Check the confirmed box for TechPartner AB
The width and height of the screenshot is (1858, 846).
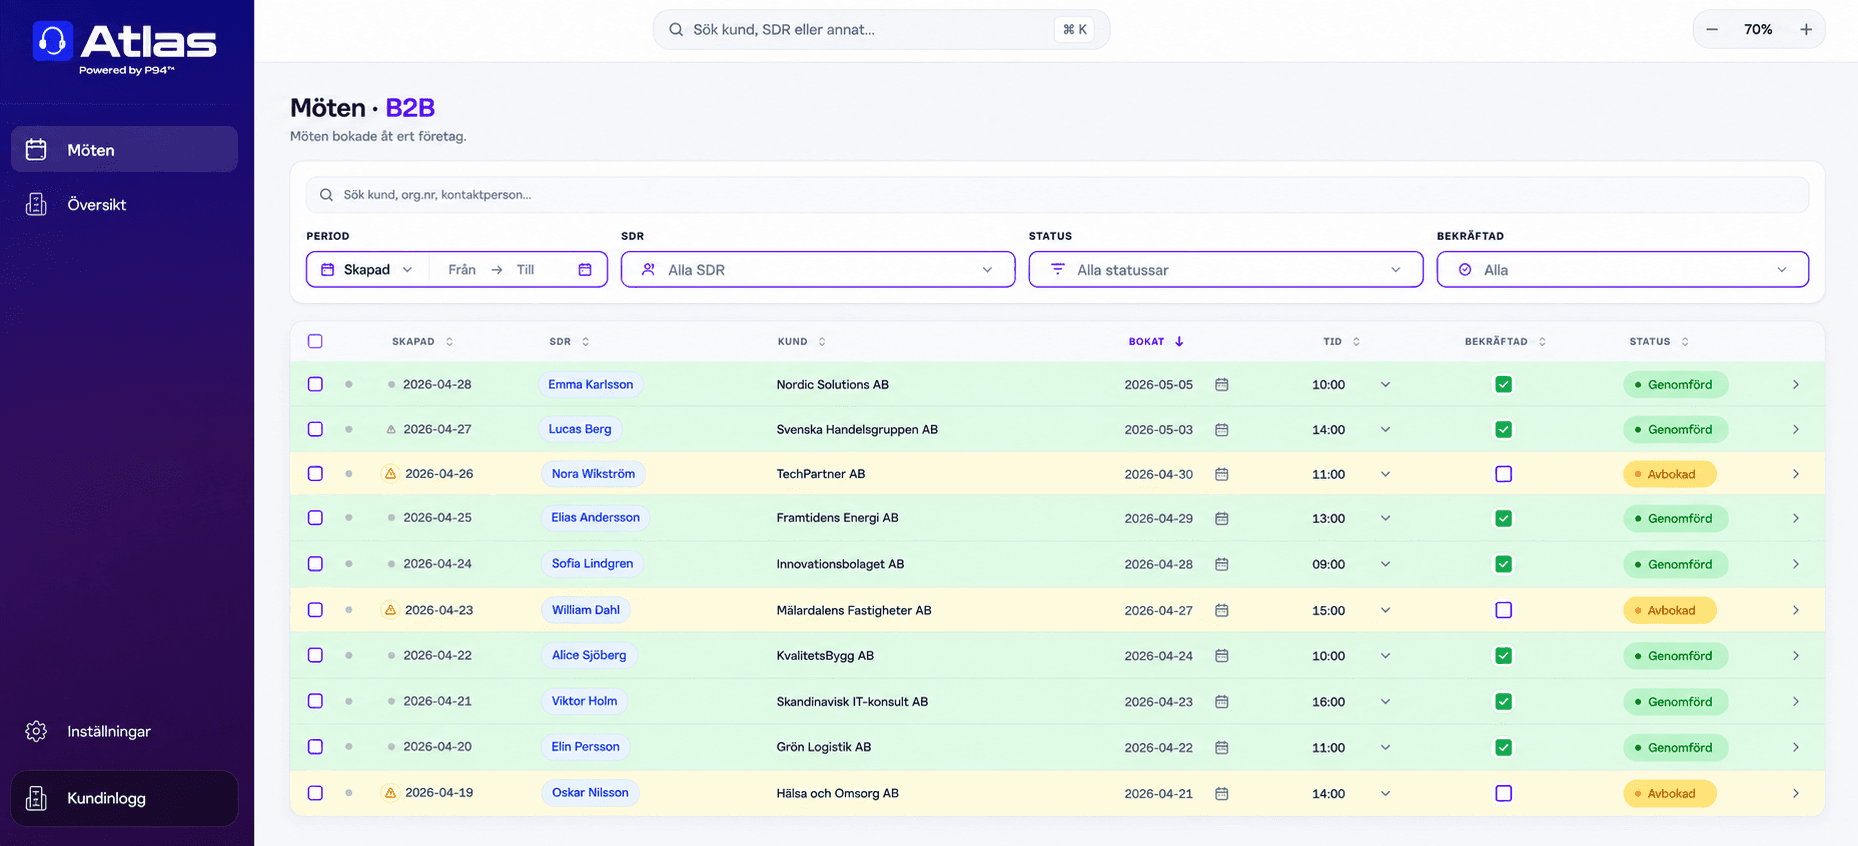[x=1503, y=474]
